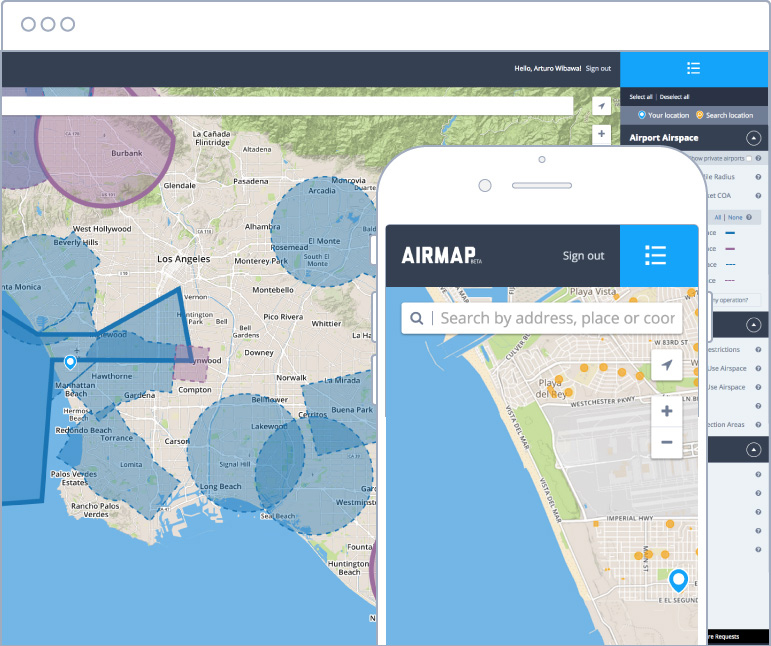Image resolution: width=771 pixels, height=646 pixels.
Task: Enable Show private airports checkbox
Action: [749, 158]
